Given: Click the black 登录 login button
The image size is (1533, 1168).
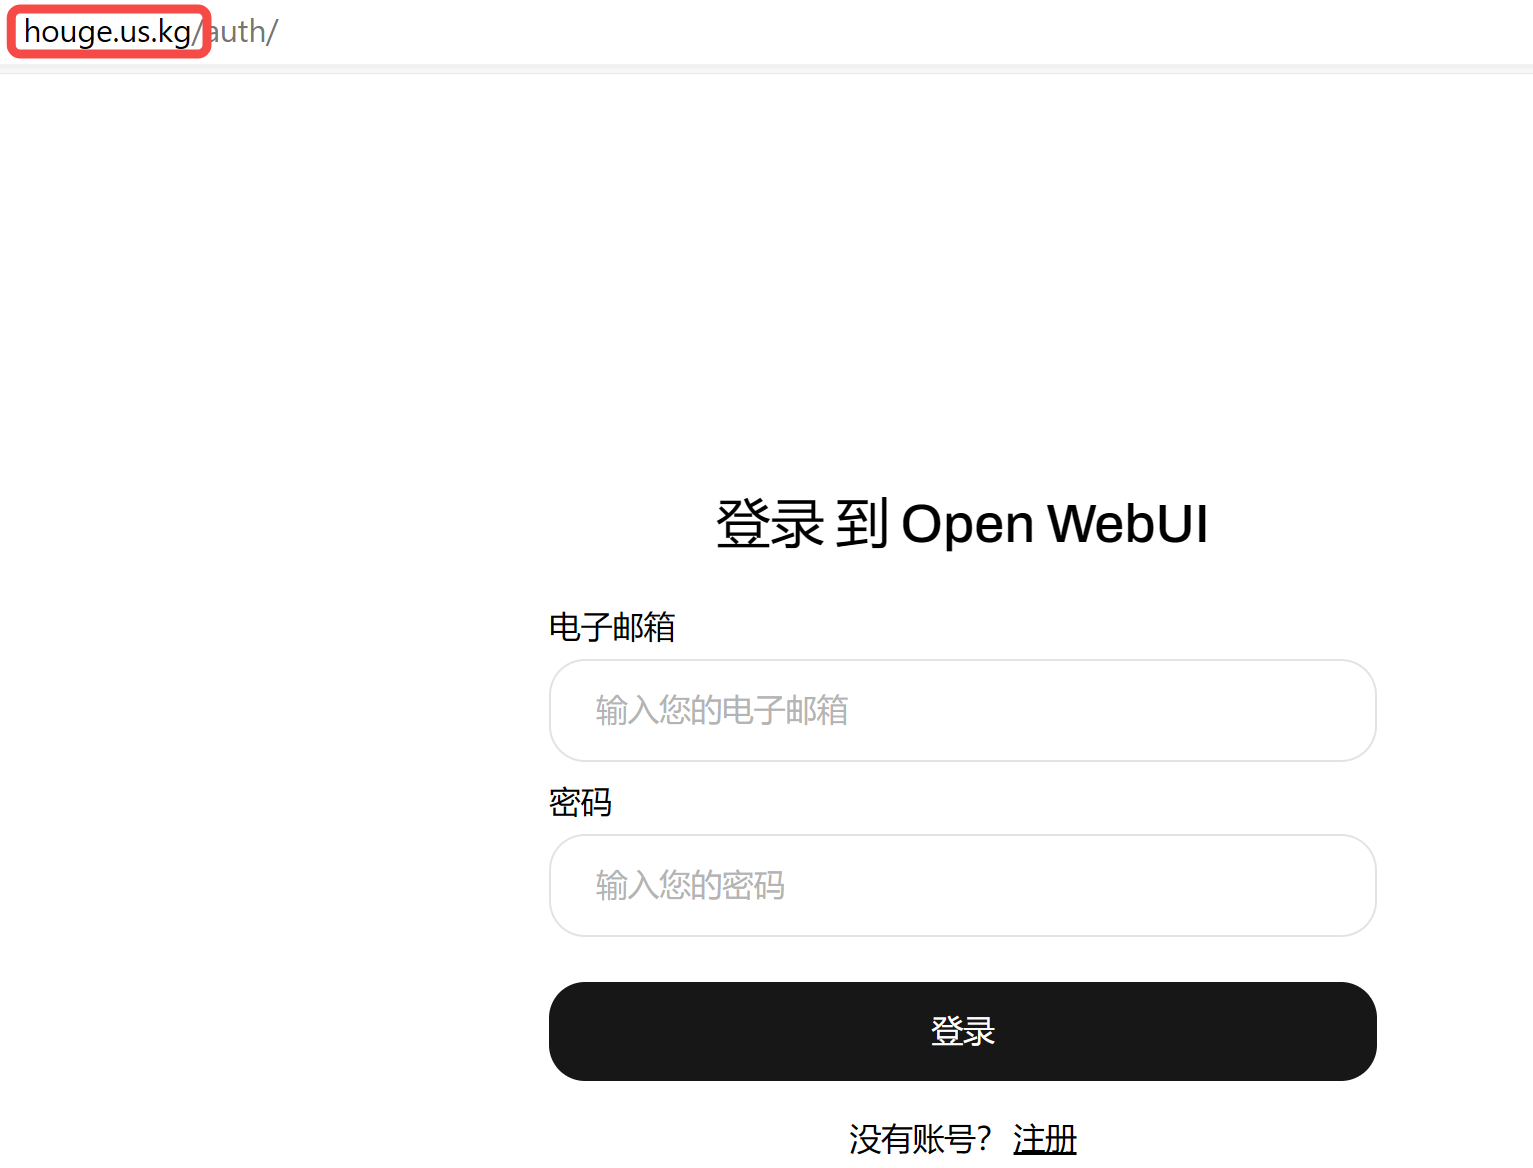Looking at the screenshot, I should click(x=962, y=1031).
